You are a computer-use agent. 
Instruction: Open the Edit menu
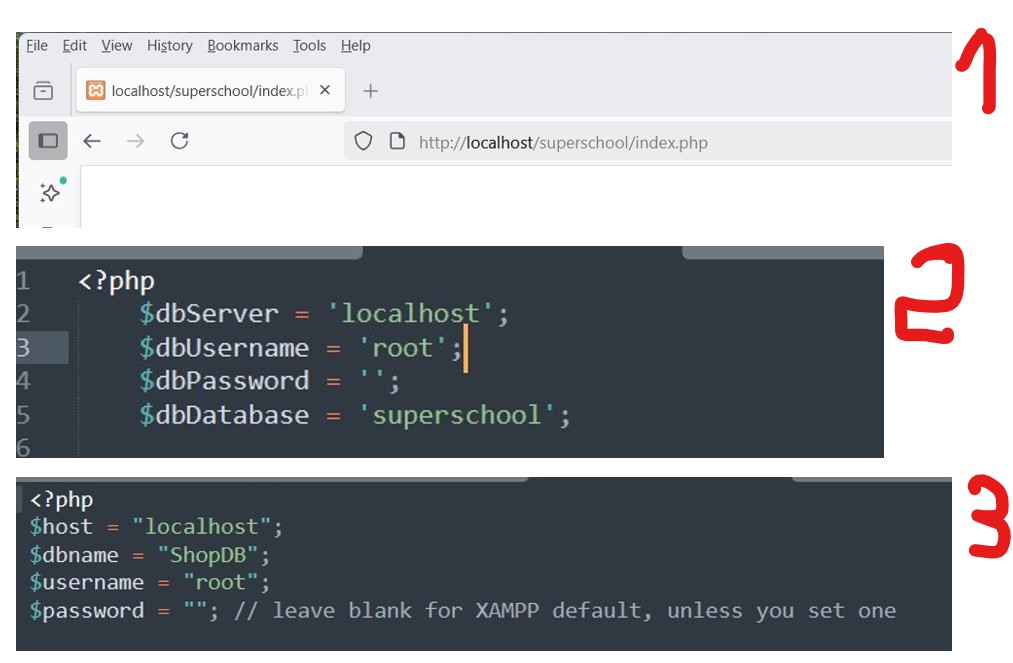tap(74, 46)
